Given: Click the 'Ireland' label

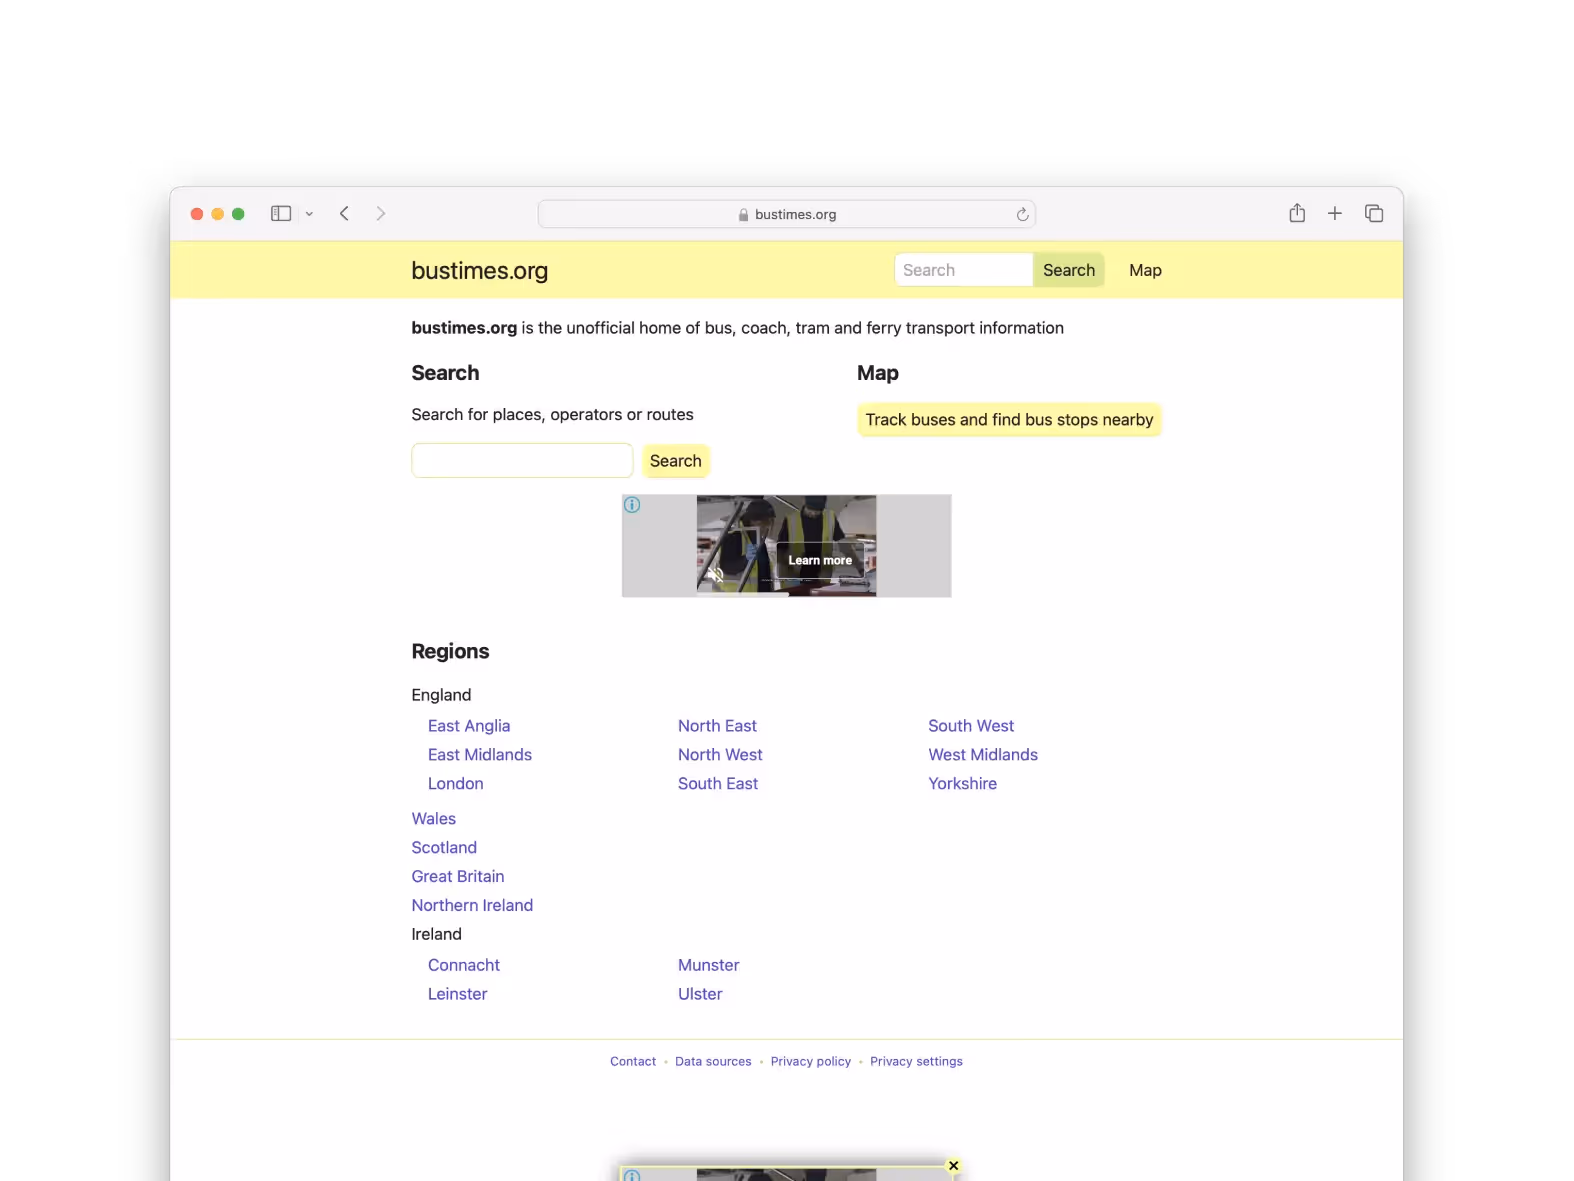Looking at the screenshot, I should click(437, 935).
